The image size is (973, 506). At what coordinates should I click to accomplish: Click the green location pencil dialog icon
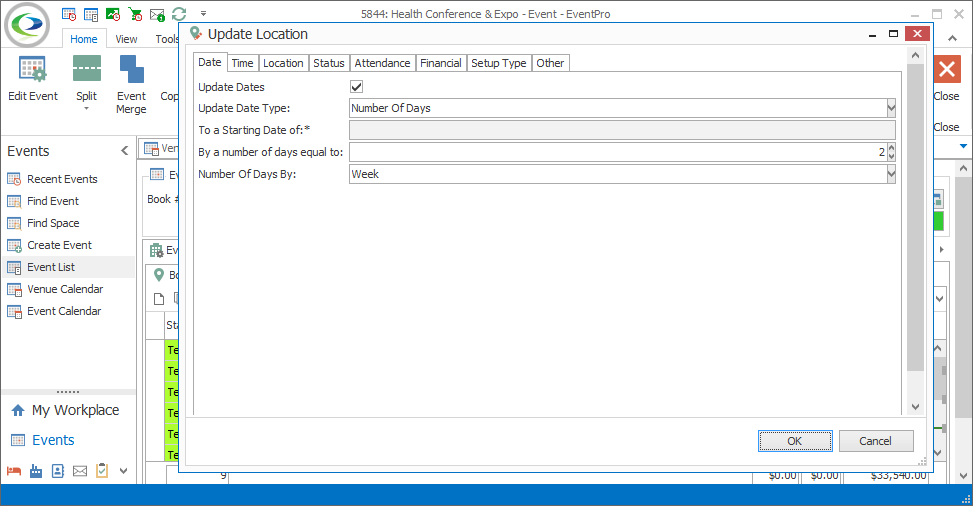point(196,34)
